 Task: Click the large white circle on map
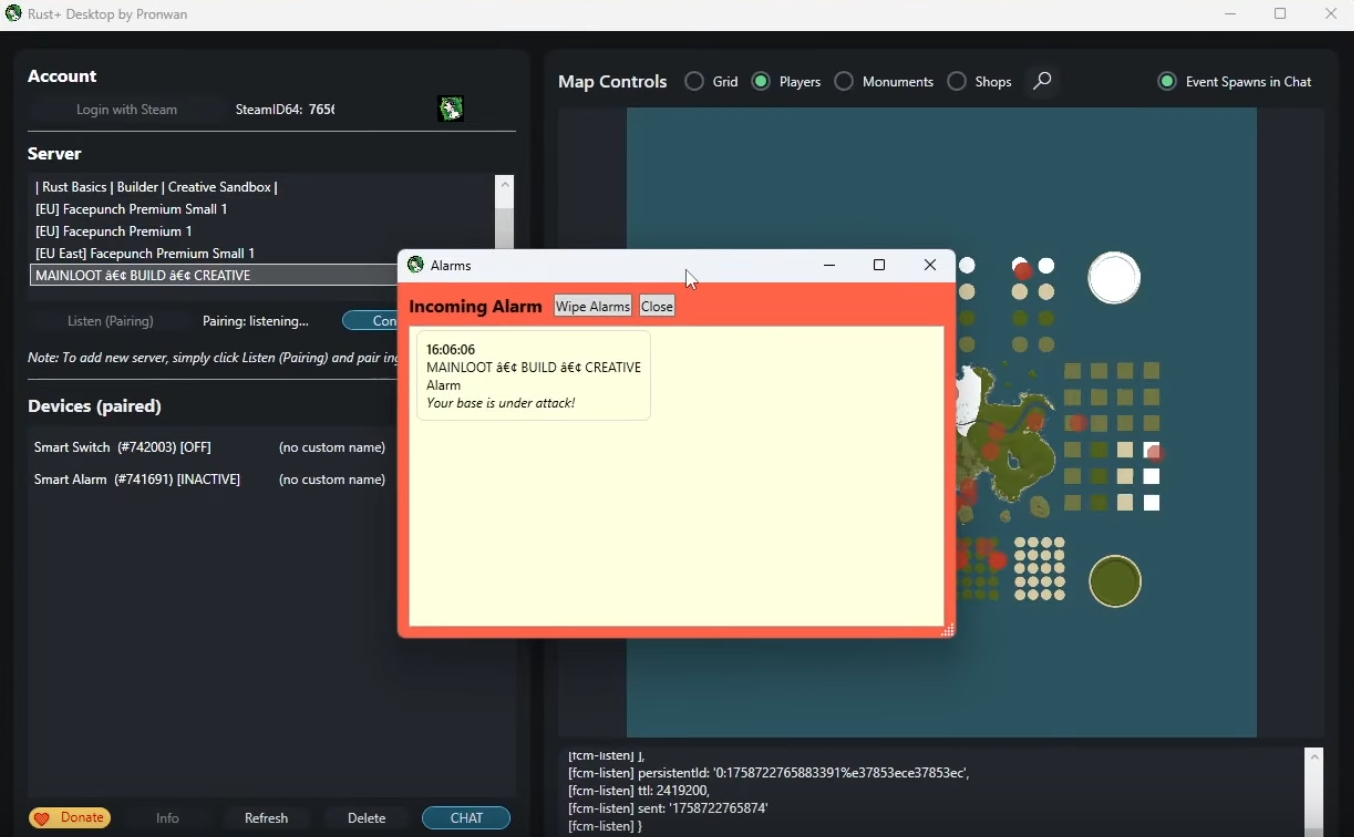coord(1114,278)
